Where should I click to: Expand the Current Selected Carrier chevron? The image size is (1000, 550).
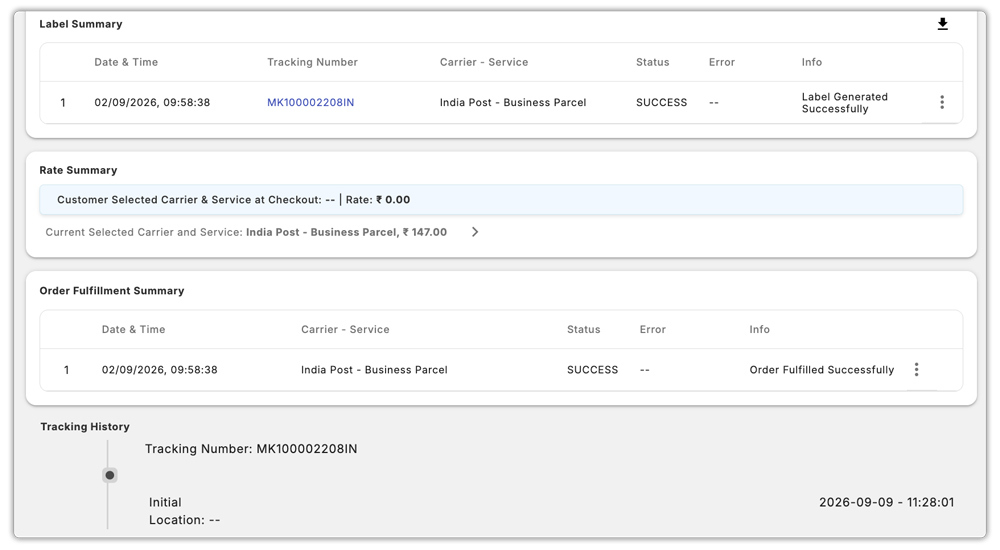coord(474,232)
